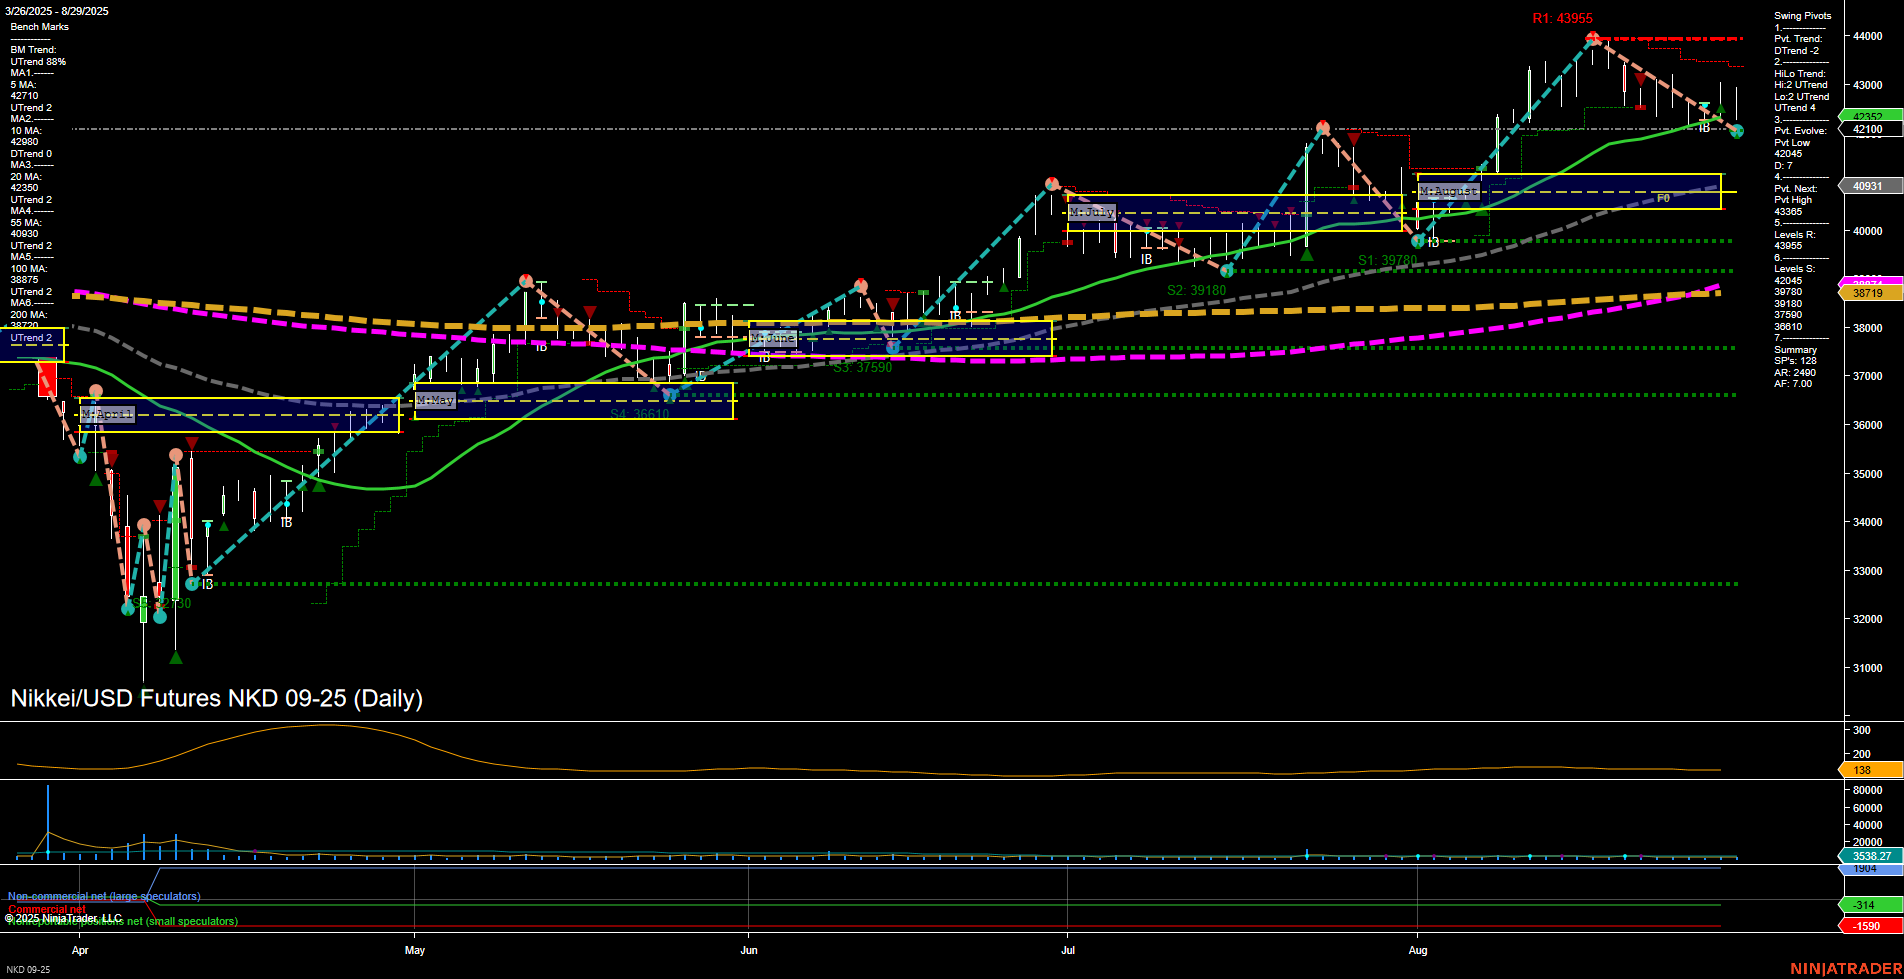Select the green 42352 price marker on the axis
Screen dimensions: 1904x979
click(x=1866, y=117)
